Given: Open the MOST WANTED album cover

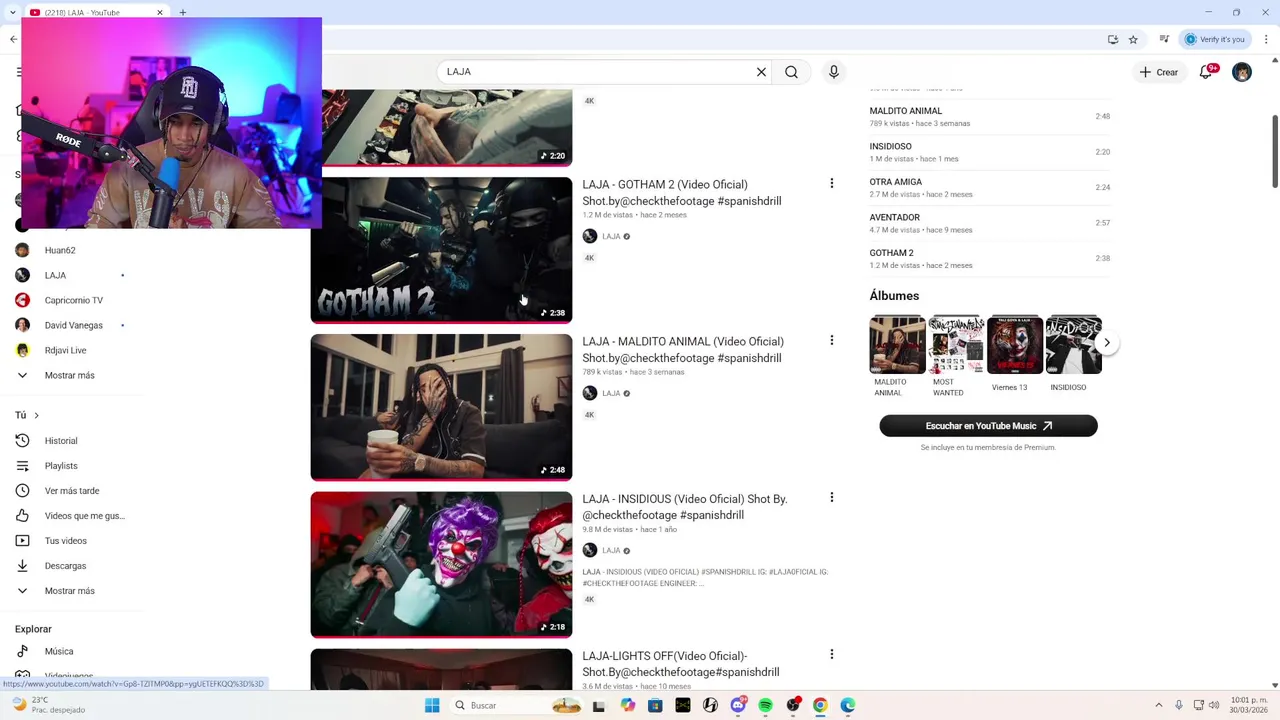Looking at the screenshot, I should pos(956,344).
